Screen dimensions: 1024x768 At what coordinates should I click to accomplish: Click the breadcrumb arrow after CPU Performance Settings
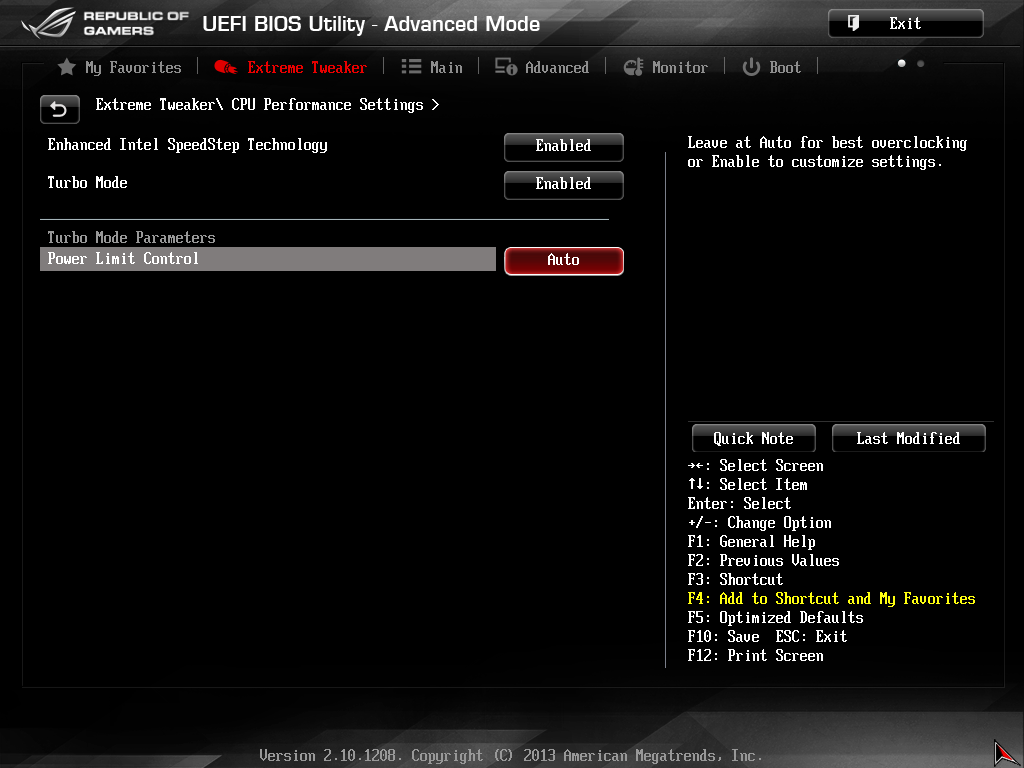tap(435, 104)
